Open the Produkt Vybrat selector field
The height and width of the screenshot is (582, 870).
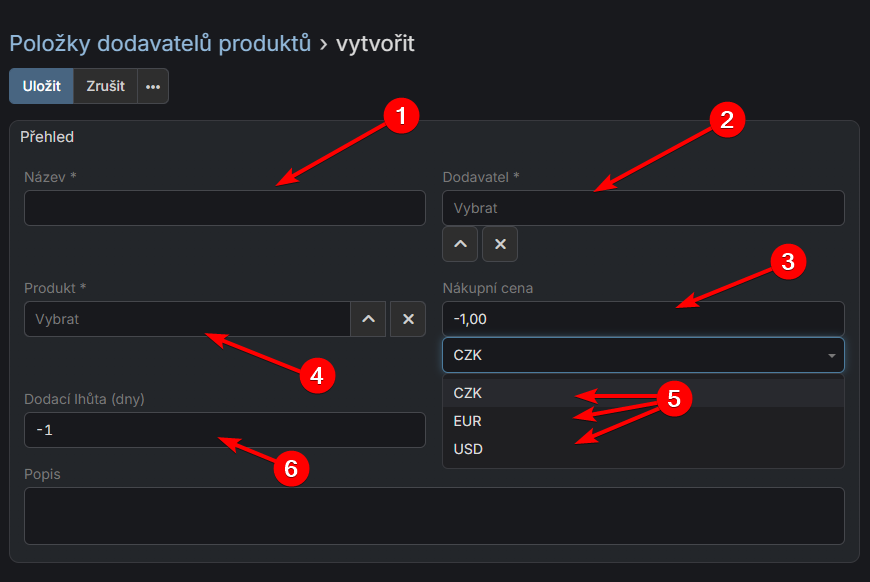[187, 319]
